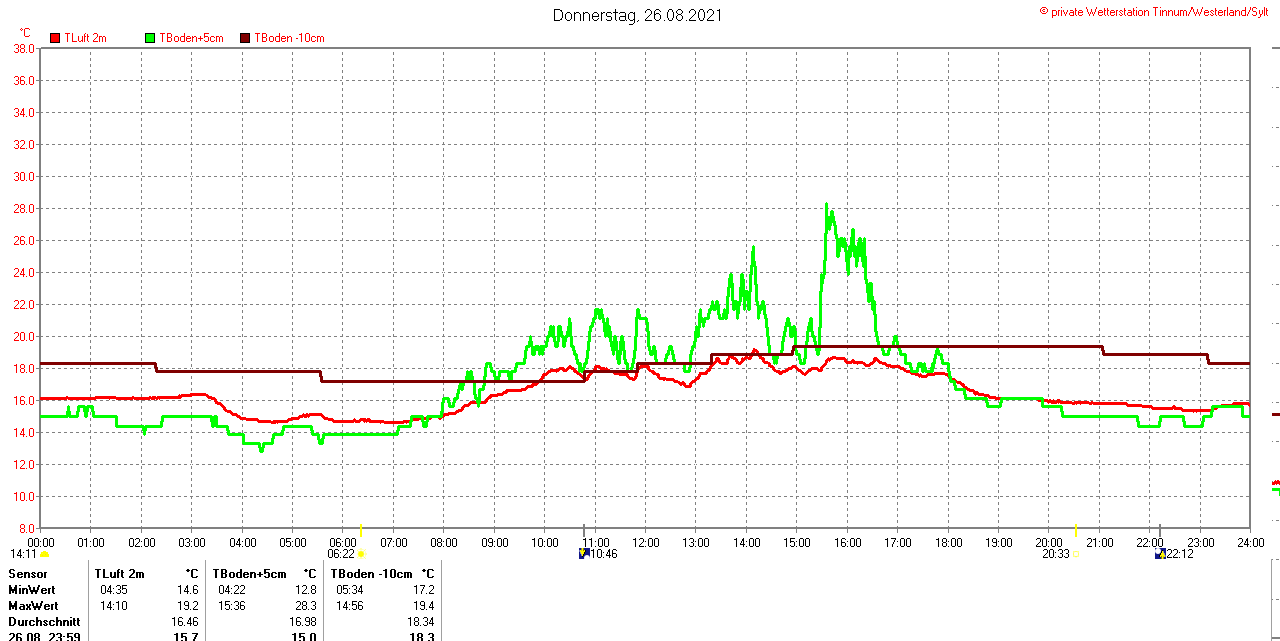Click the sunset icon at 20:33
This screenshot has width=1280, height=641.
1077,554
